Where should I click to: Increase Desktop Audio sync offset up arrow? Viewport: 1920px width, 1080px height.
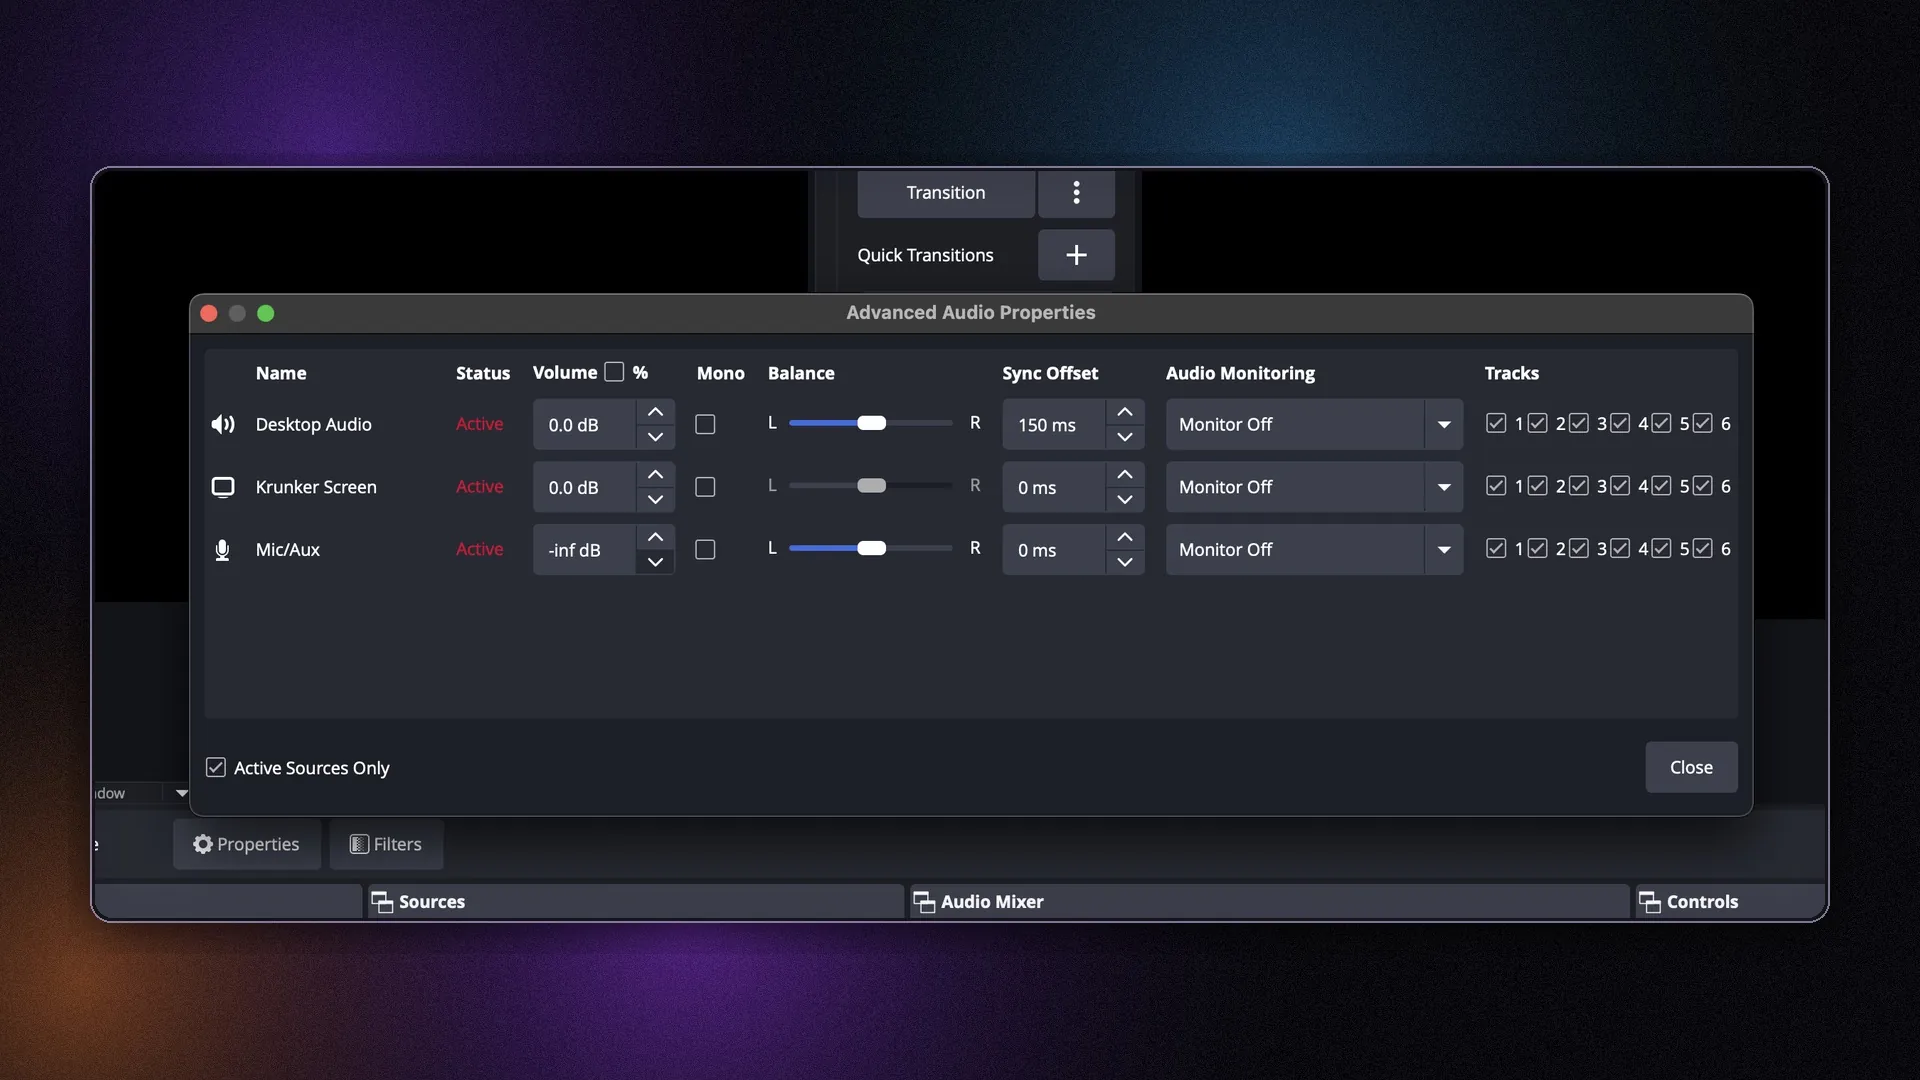click(x=1125, y=412)
